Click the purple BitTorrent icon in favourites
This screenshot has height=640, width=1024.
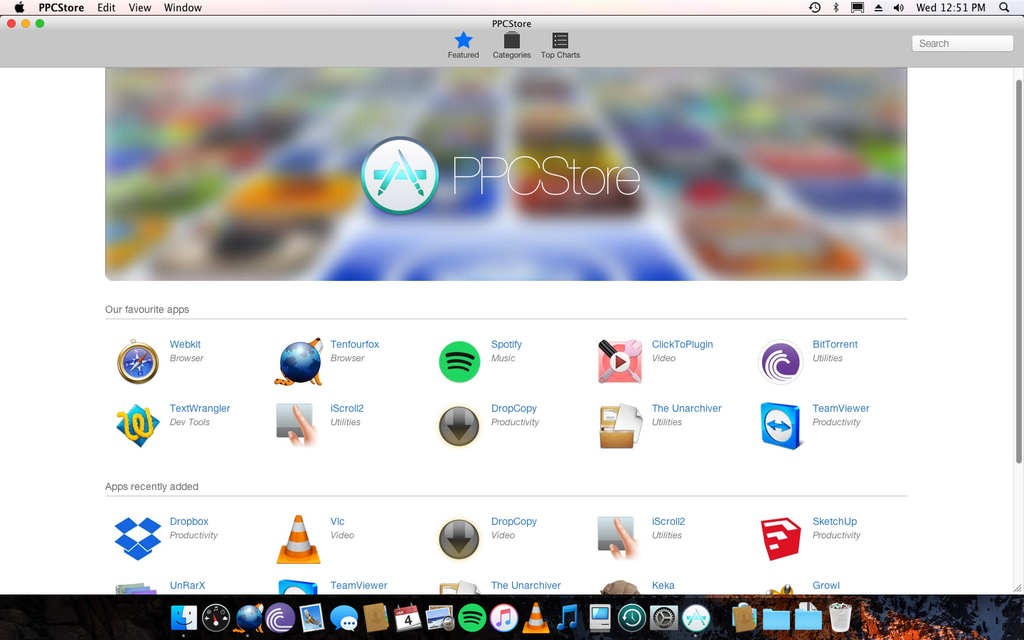(x=780, y=361)
